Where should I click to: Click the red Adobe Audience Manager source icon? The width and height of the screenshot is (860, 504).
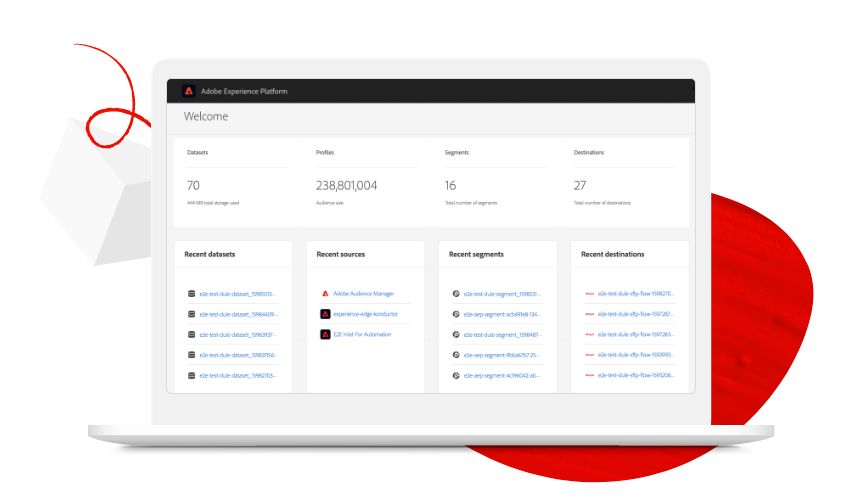325,294
